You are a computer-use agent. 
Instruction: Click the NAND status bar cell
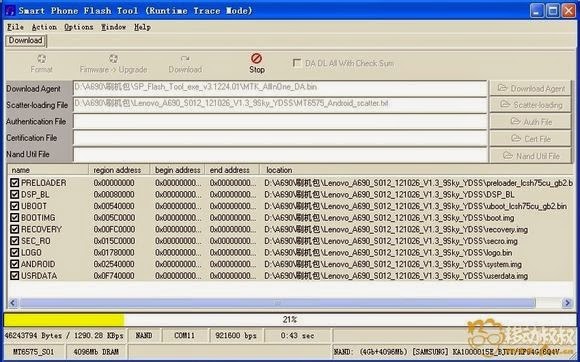144,336
